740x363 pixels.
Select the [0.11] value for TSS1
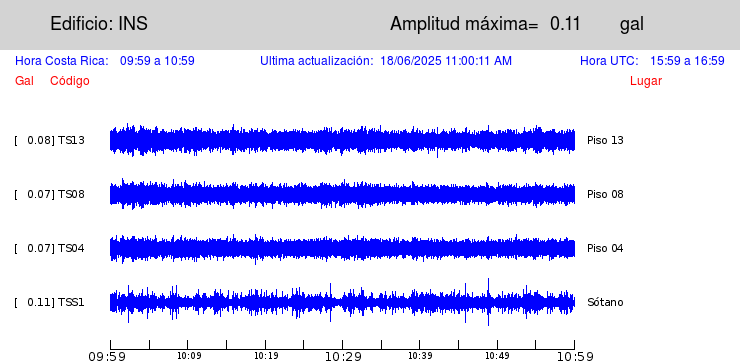34,302
